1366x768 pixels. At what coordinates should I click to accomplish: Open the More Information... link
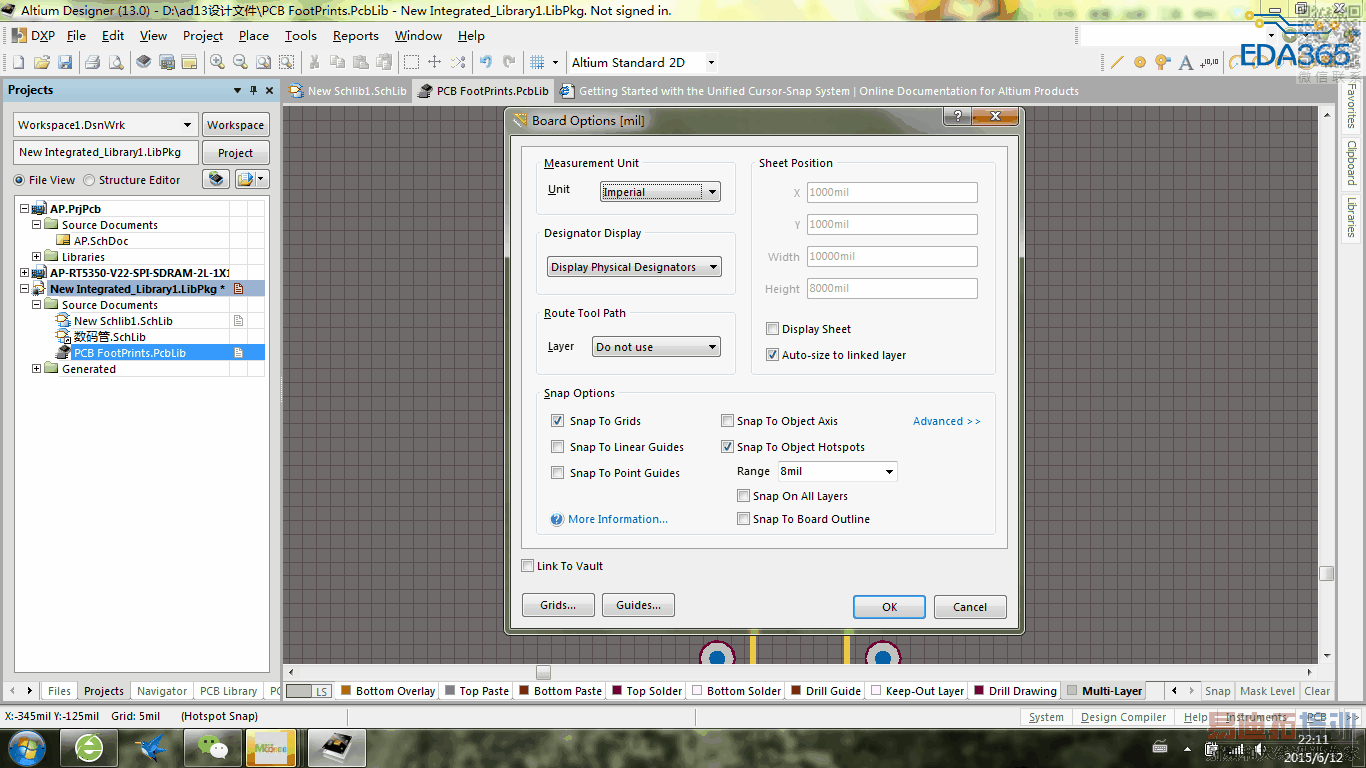click(x=618, y=519)
